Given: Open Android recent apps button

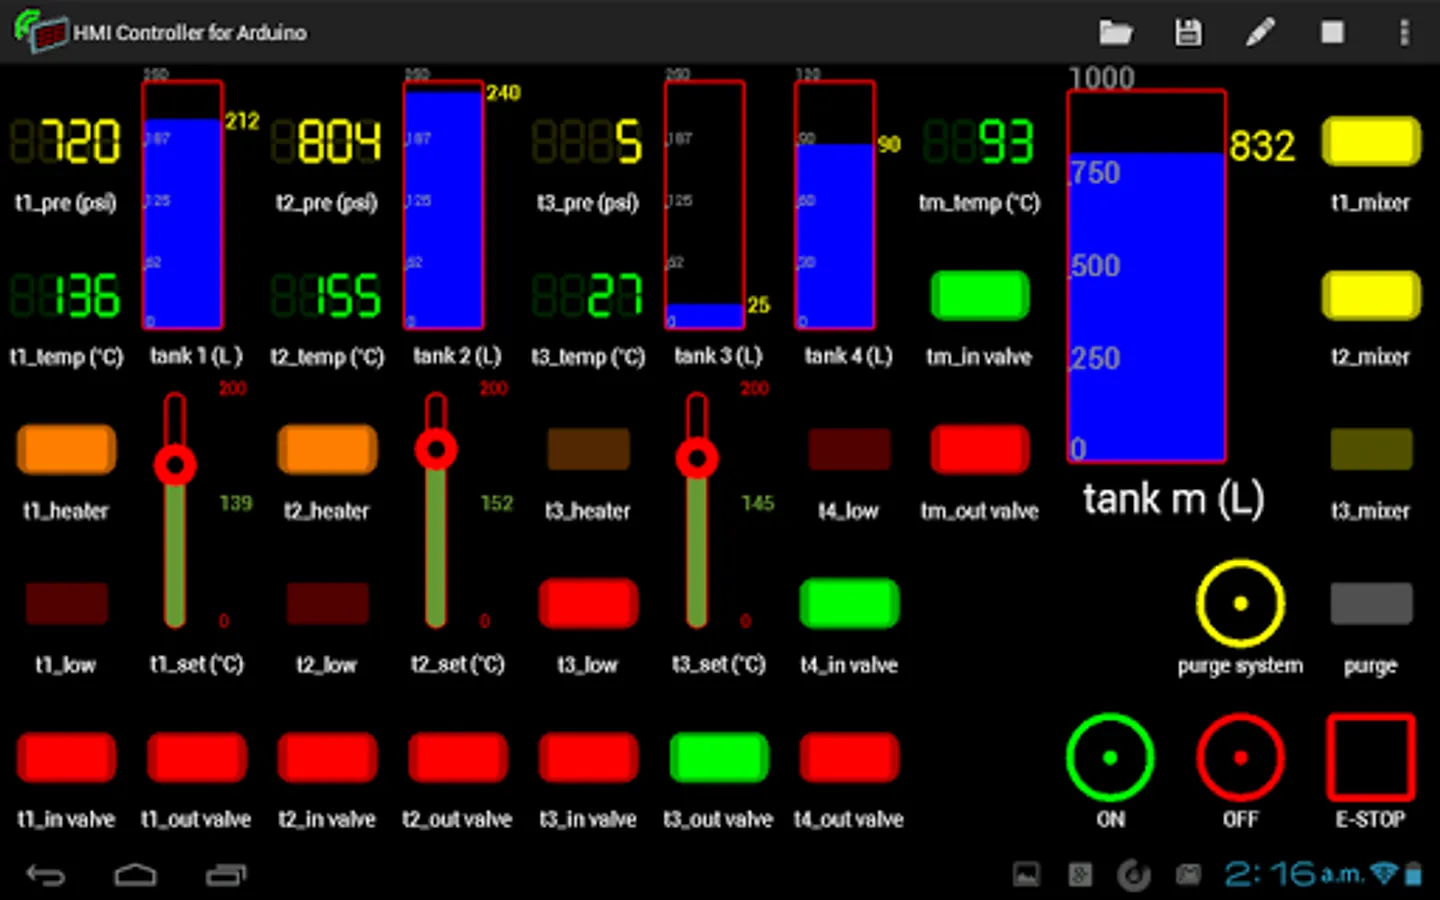Looking at the screenshot, I should coord(226,876).
